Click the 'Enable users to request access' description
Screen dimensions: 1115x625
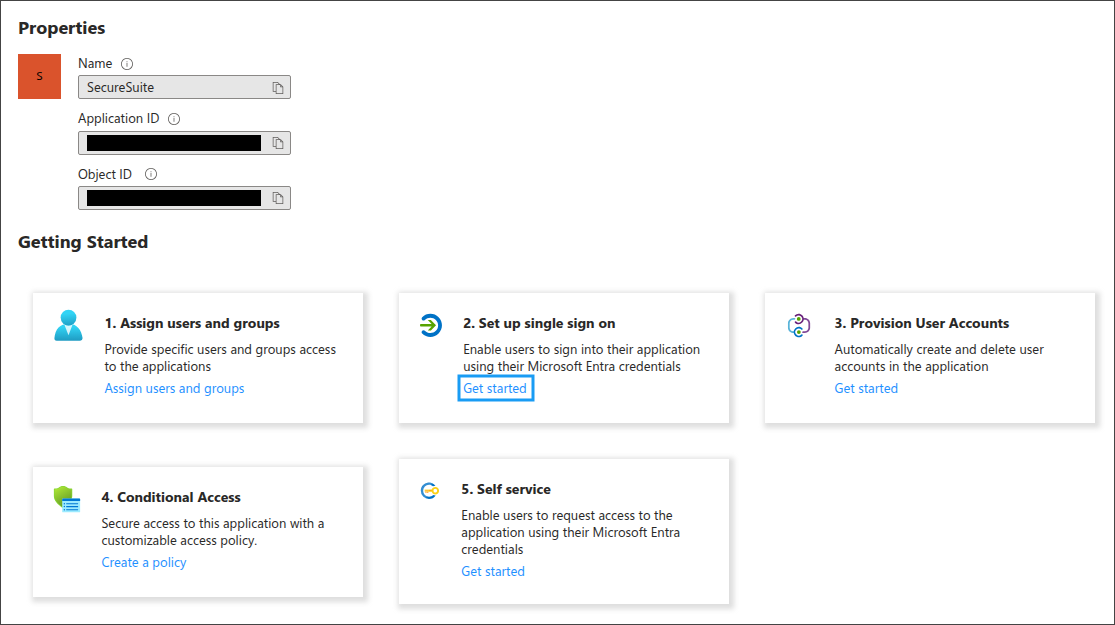570,532
